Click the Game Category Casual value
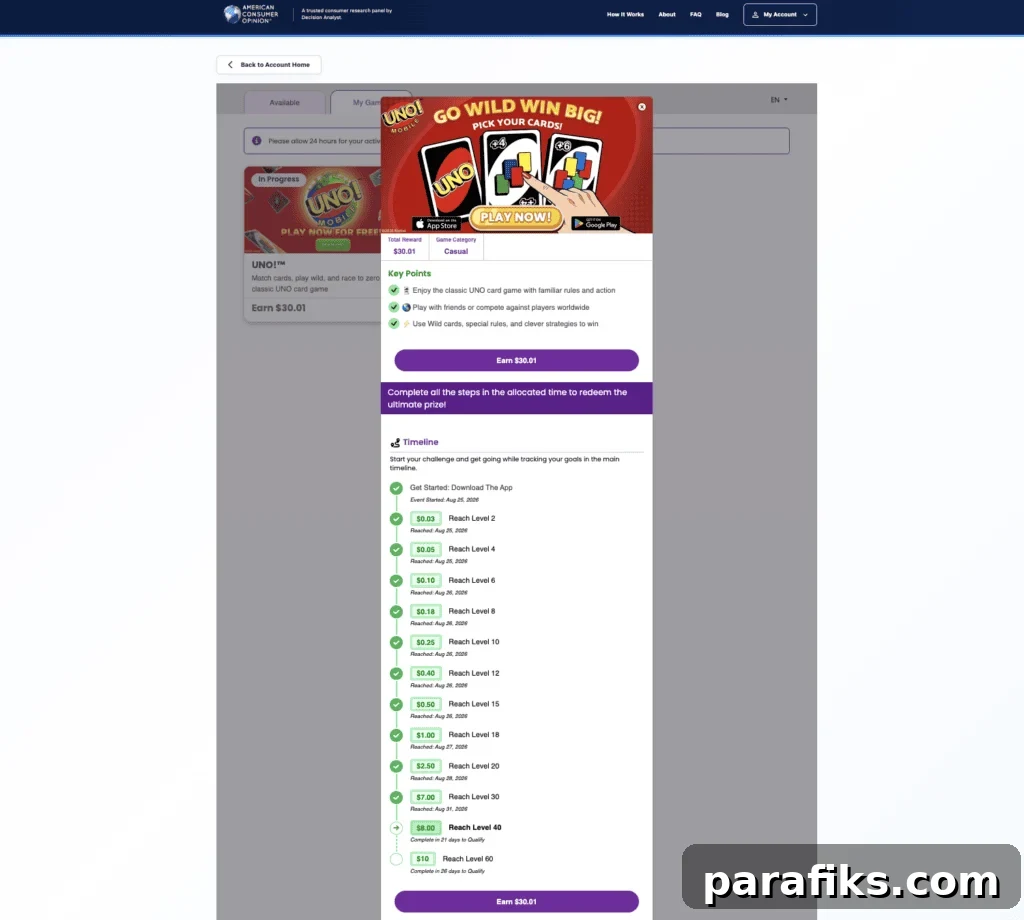Screen dimensions: 1024x920 [x=456, y=251]
